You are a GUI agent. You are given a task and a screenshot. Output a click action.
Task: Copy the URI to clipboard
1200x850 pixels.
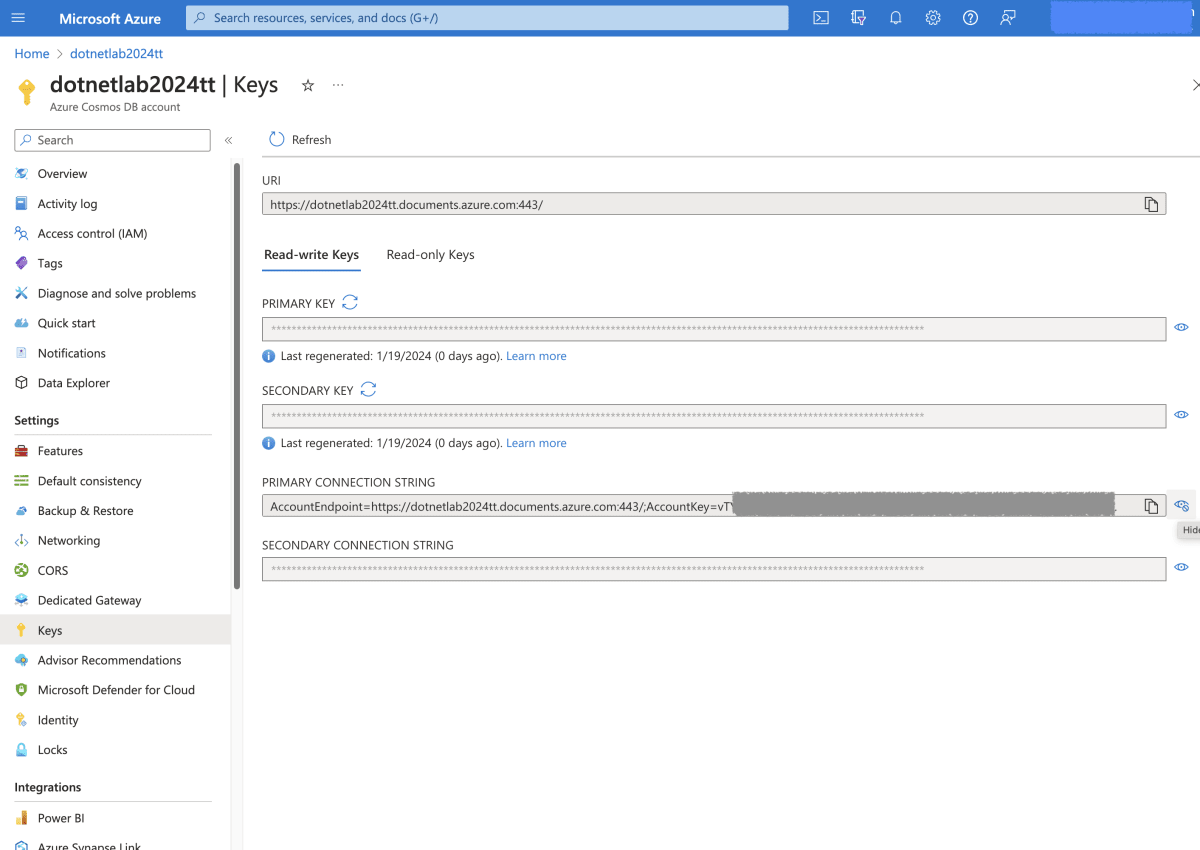pyautogui.click(x=1151, y=204)
